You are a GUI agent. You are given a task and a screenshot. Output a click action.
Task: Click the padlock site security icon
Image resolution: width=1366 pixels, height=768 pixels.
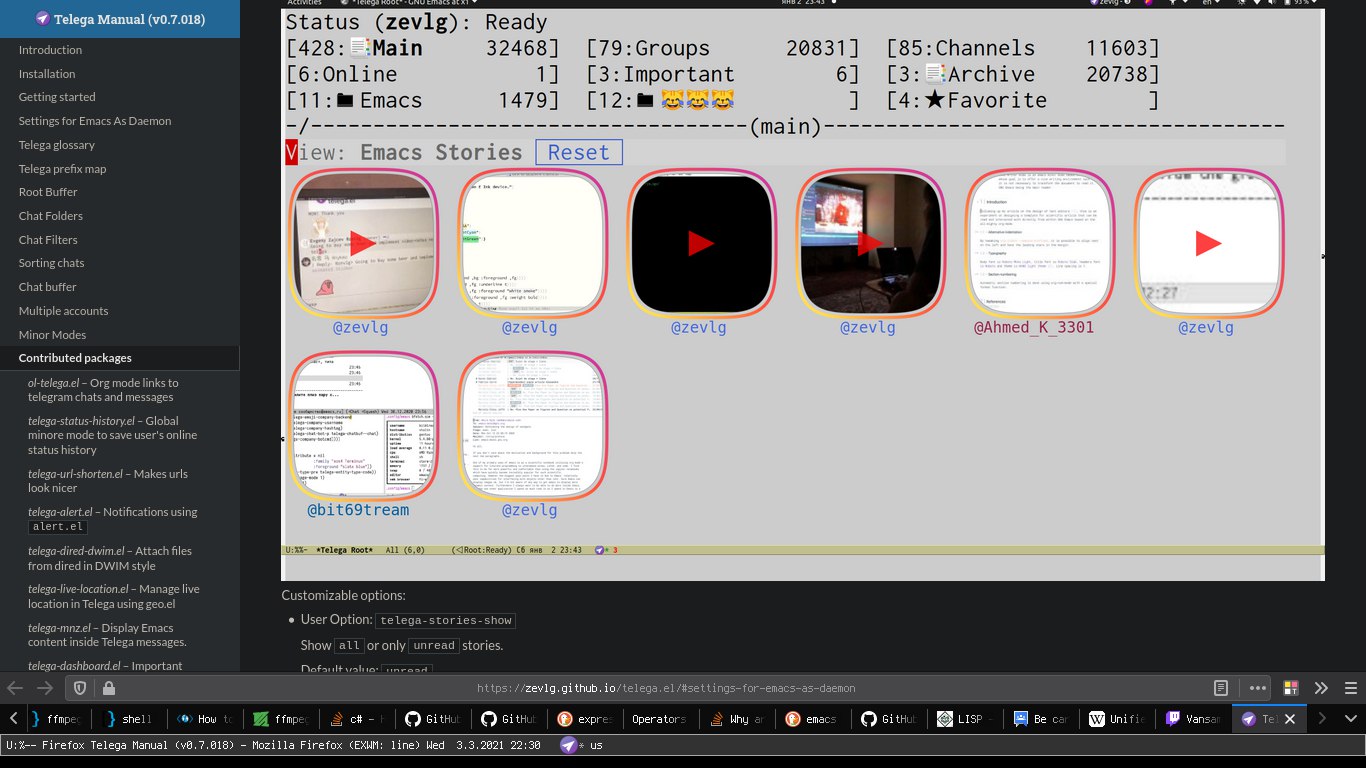coord(108,688)
